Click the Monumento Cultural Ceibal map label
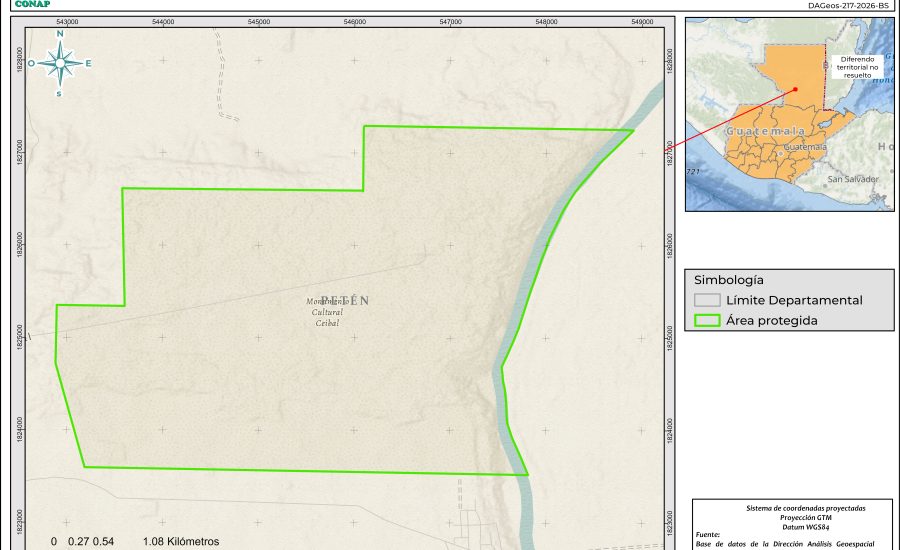This screenshot has height=550, width=900. tap(327, 312)
